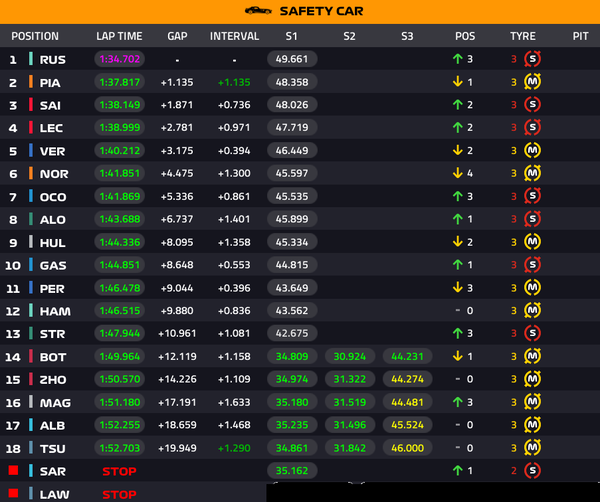Screen dimensions: 600x502
Task: Click ZHO medium tyre icon
Action: click(x=532, y=379)
